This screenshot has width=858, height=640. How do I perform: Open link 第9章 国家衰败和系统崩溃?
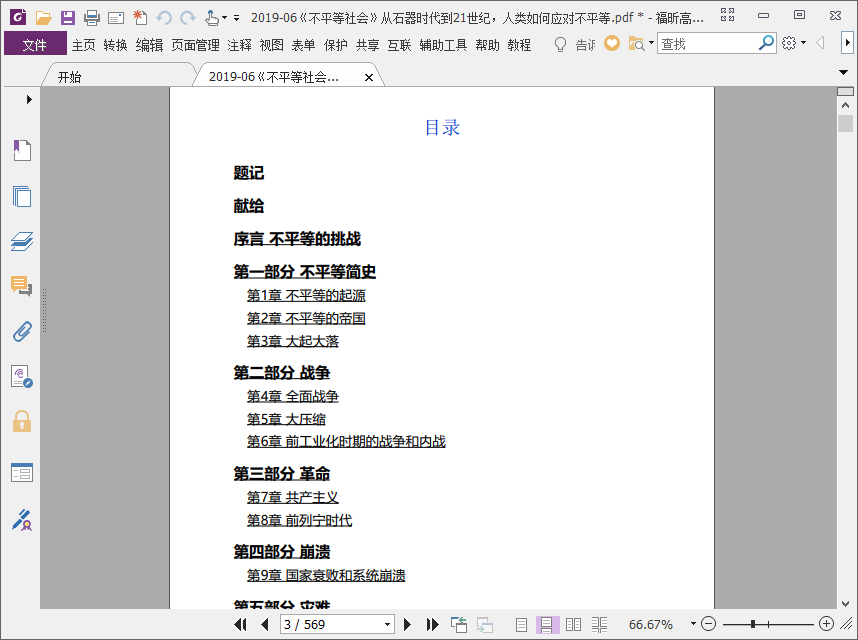coord(326,575)
